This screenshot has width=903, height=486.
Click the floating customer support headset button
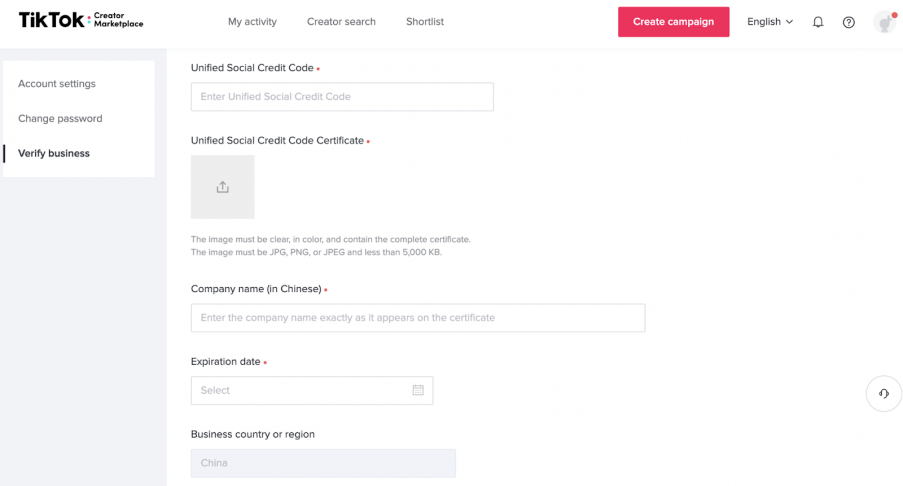(x=884, y=394)
